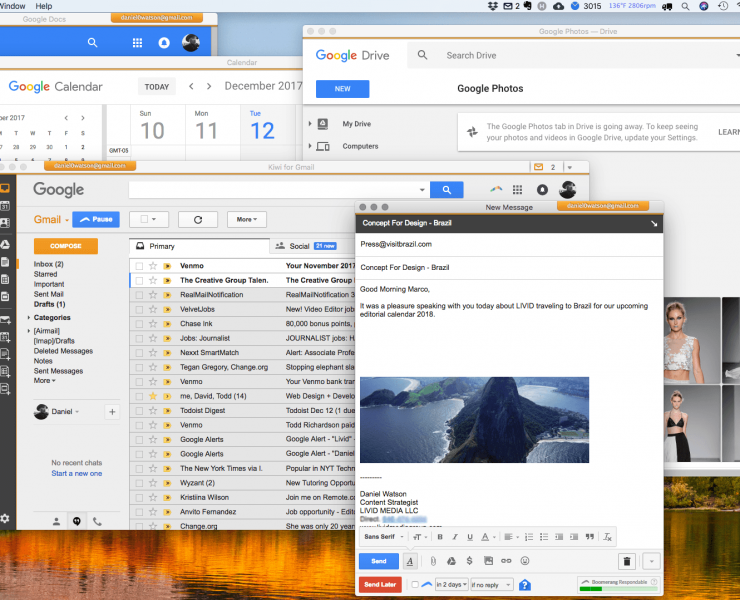Screen dimensions: 740x600
Task: Insert files using the Google Drive icon
Action: [x=452, y=561]
